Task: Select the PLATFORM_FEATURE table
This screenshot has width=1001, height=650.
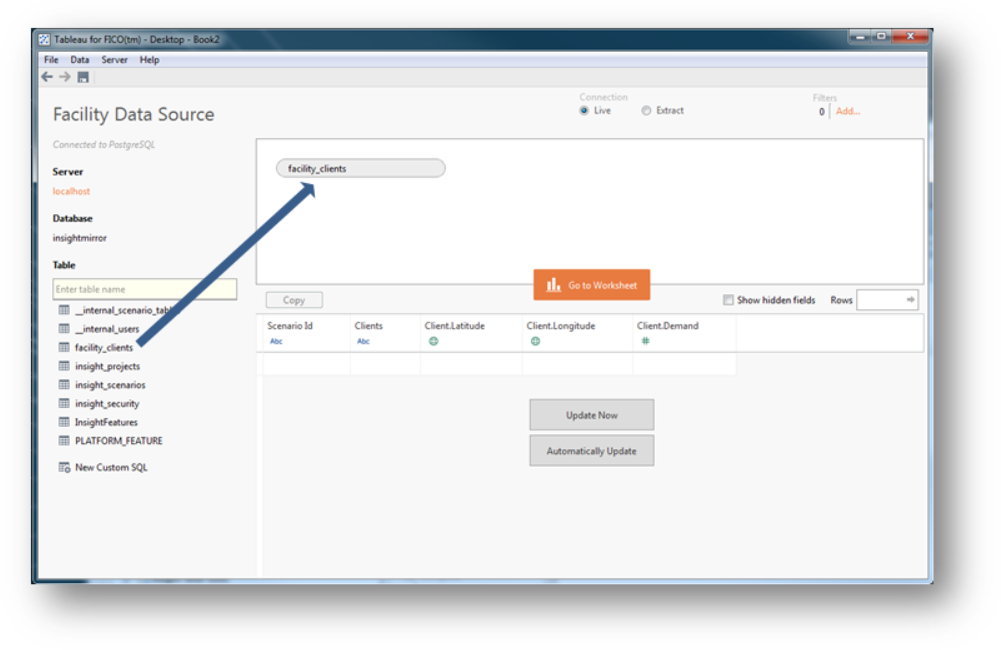Action: pos(119,441)
